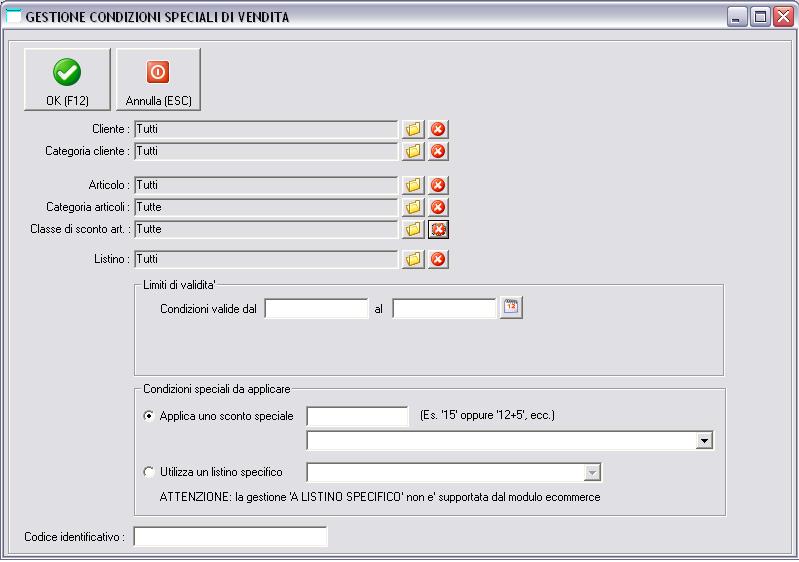Click the ATTENZIONE ecommerce warning text

coord(380,497)
